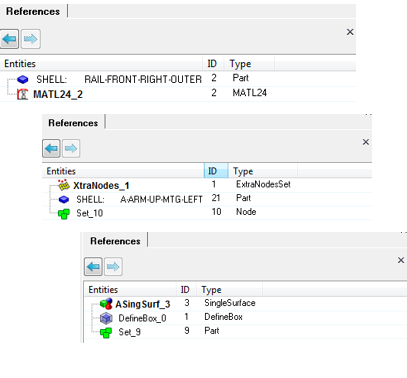Go forward in the top References panel
This screenshot has width=407, height=378.
(31, 39)
